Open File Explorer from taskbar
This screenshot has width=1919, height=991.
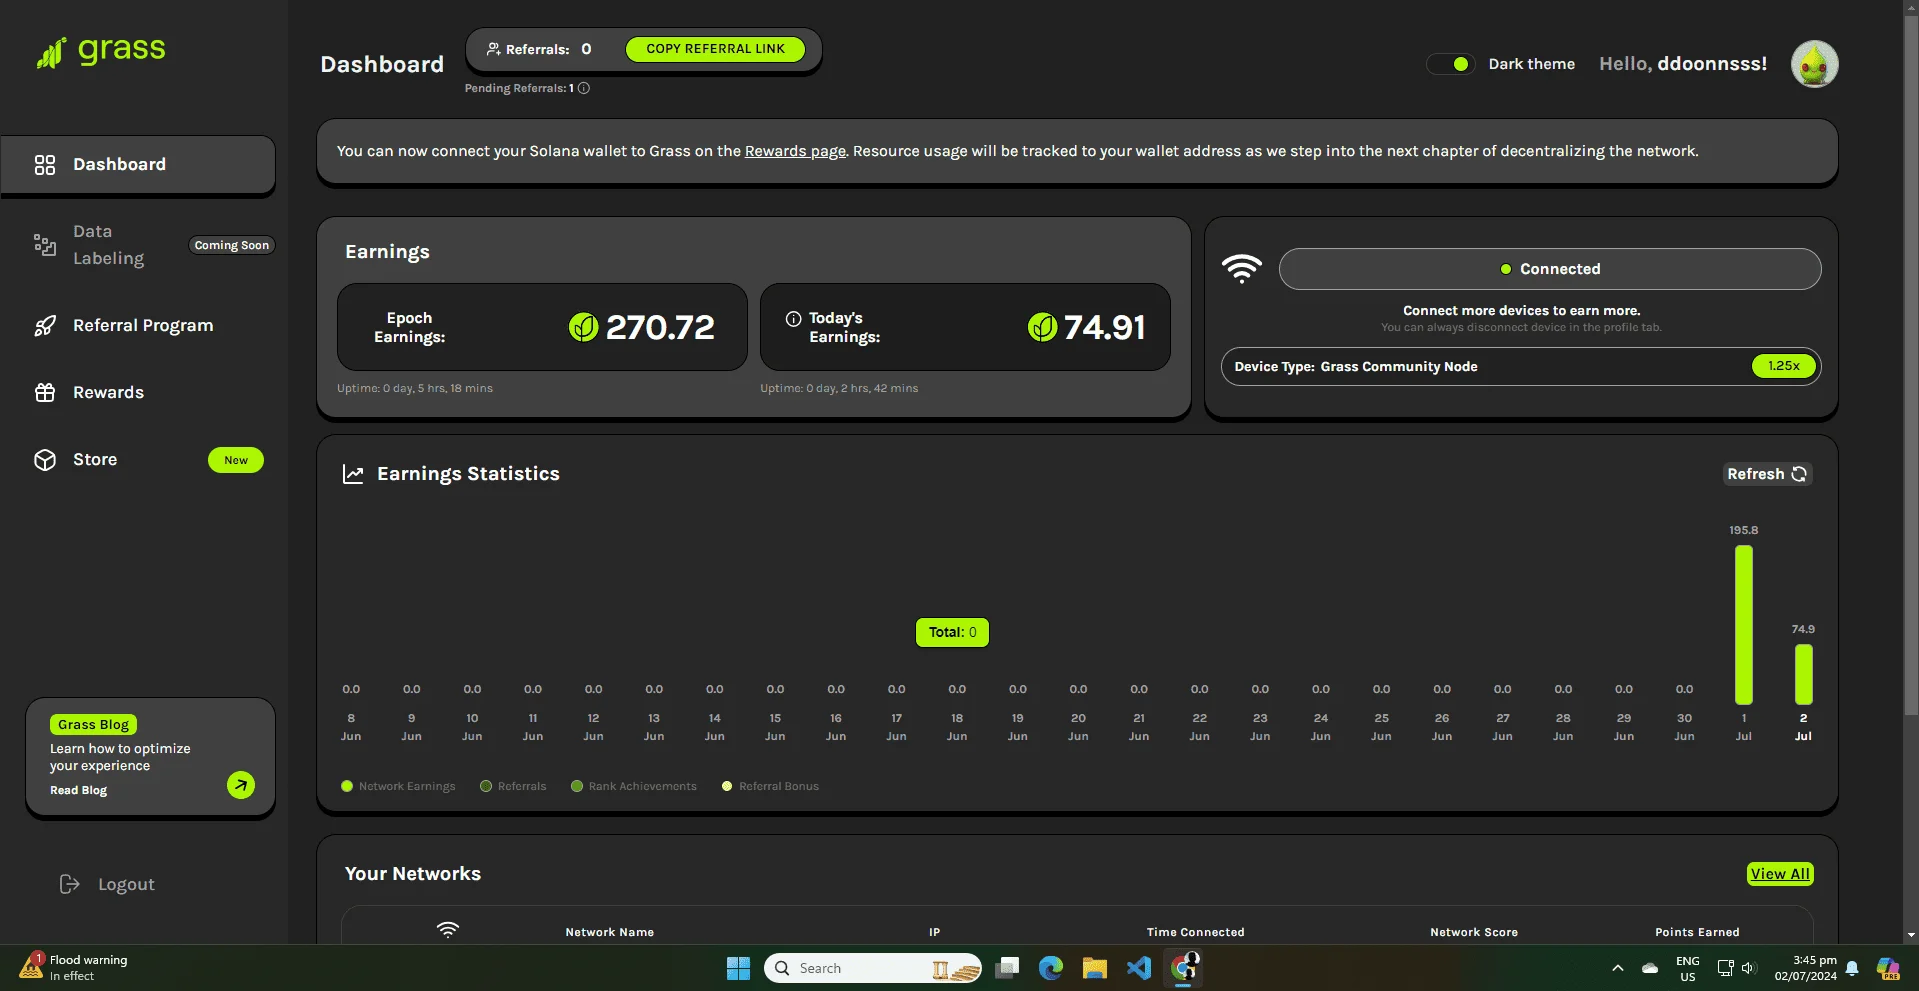coord(1095,968)
